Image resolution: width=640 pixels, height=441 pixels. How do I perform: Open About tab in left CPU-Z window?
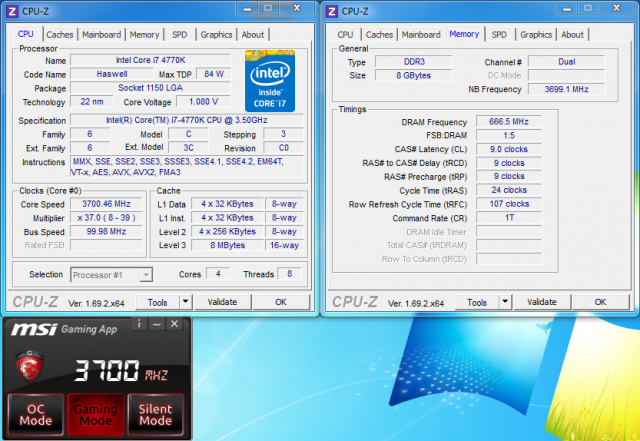[253, 35]
